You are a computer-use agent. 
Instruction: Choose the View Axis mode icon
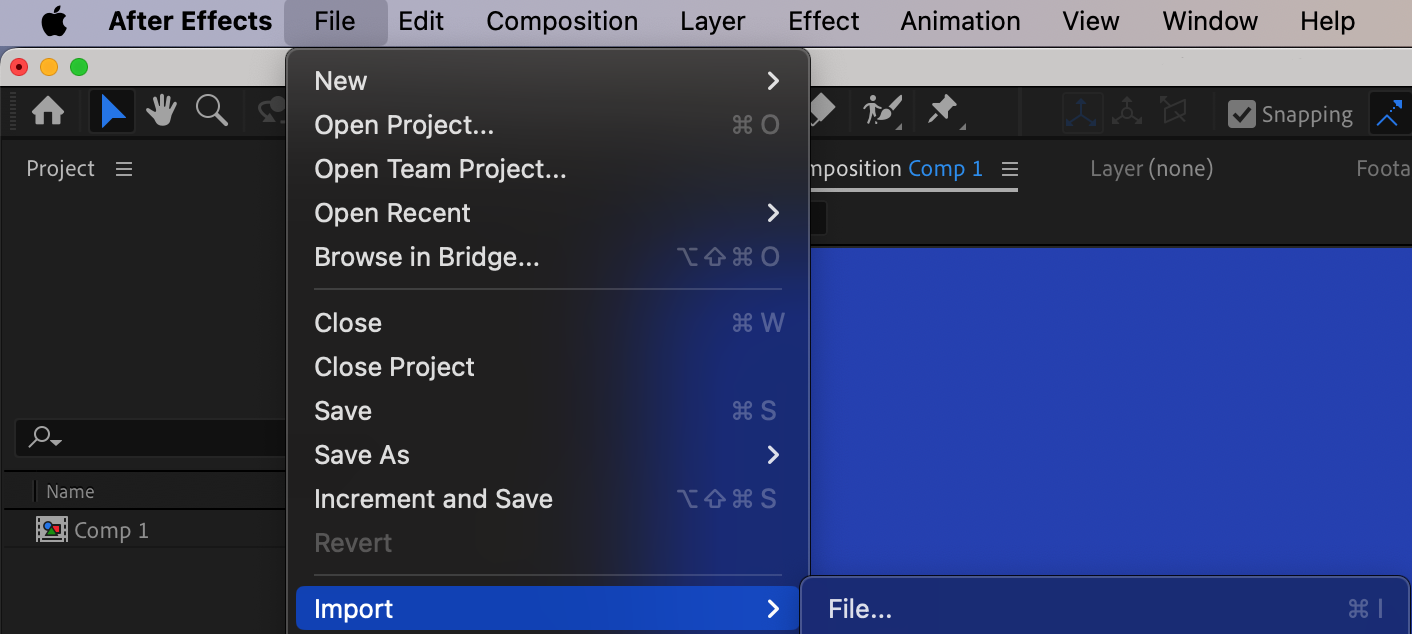[x=1172, y=113]
